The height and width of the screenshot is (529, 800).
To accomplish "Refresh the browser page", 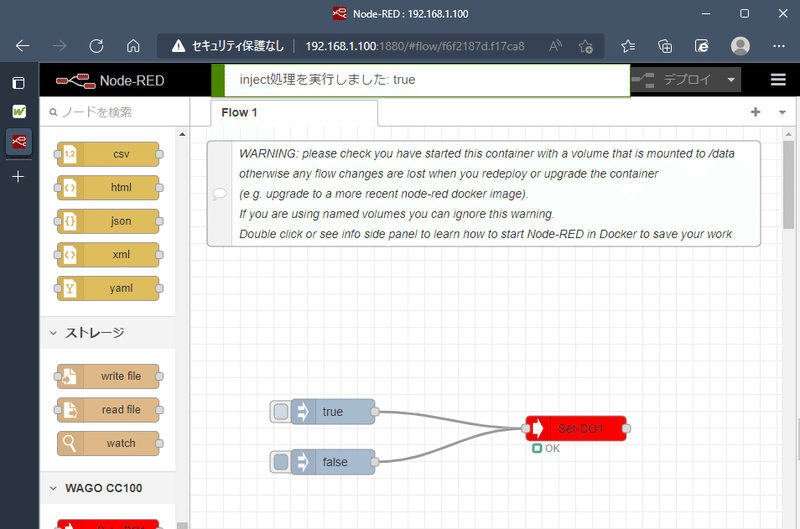I will pyautogui.click(x=96, y=46).
